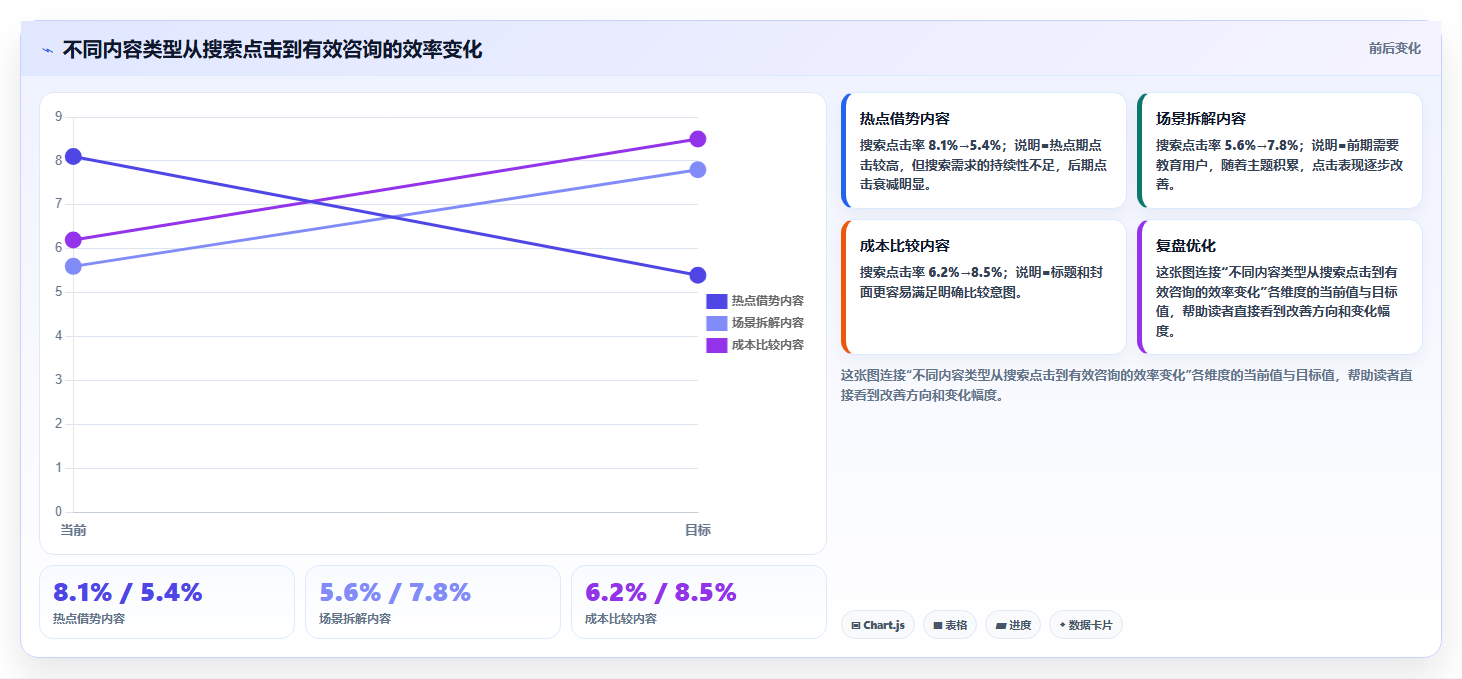The image size is (1462, 679).
Task: Open the 8.1% / 5.4% stat card
Action: (167, 602)
